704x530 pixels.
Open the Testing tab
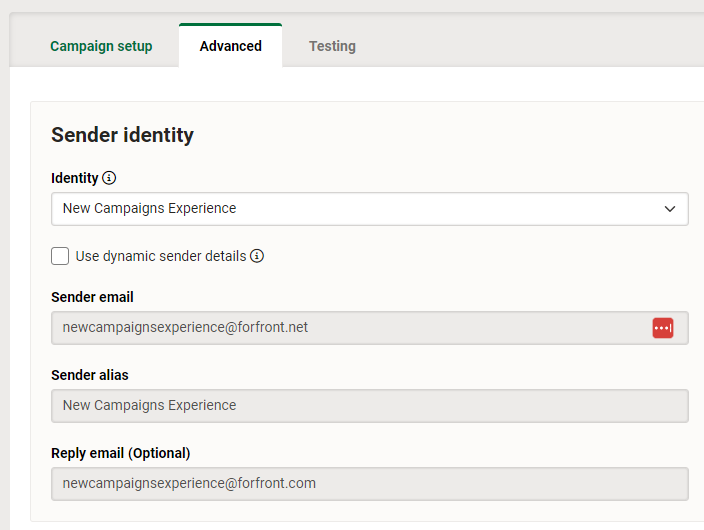332,46
